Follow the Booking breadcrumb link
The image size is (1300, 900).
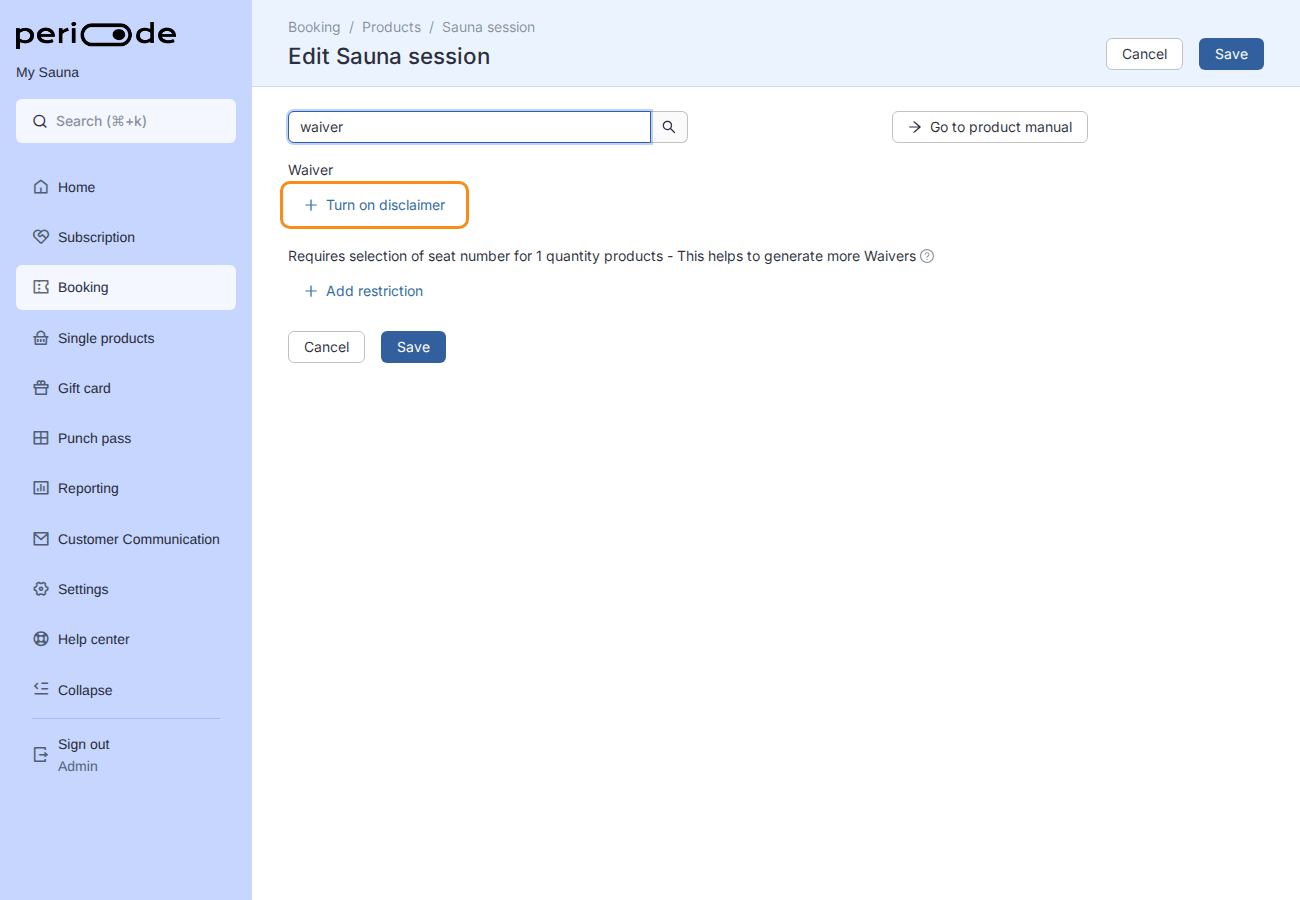coord(314,27)
